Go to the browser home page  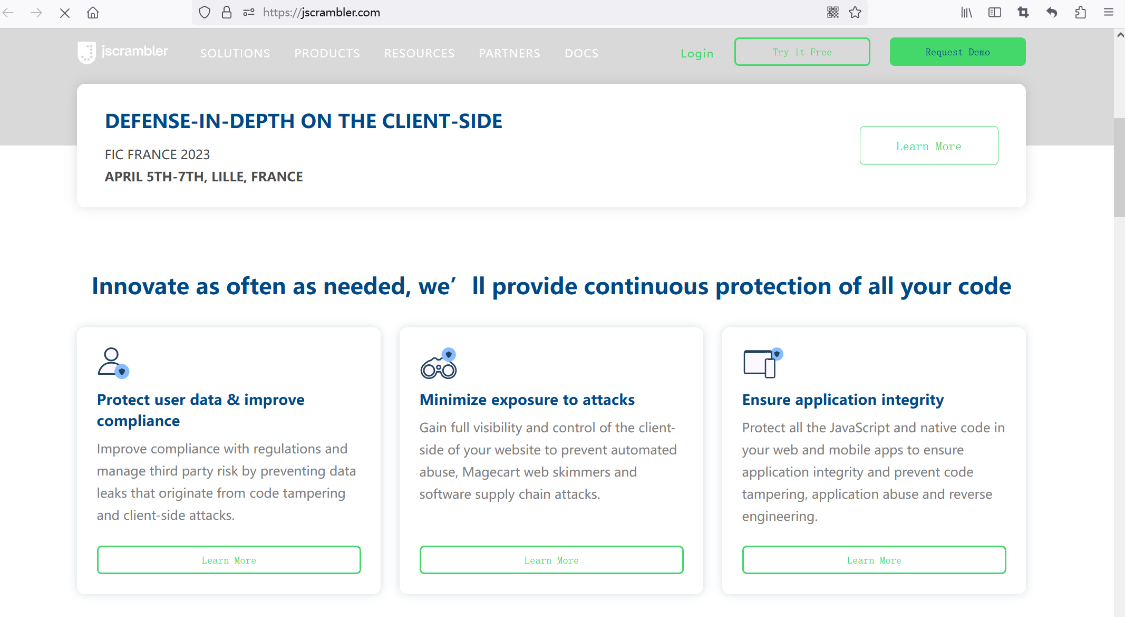93,12
